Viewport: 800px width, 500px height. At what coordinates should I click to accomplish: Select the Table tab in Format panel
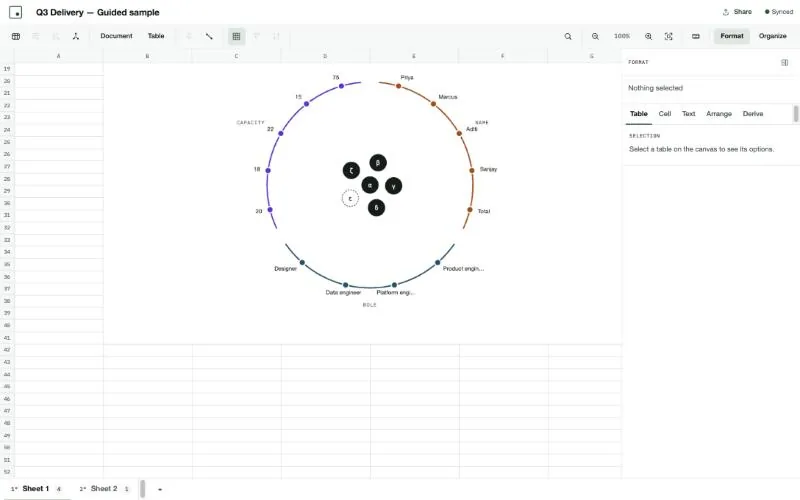(x=639, y=114)
